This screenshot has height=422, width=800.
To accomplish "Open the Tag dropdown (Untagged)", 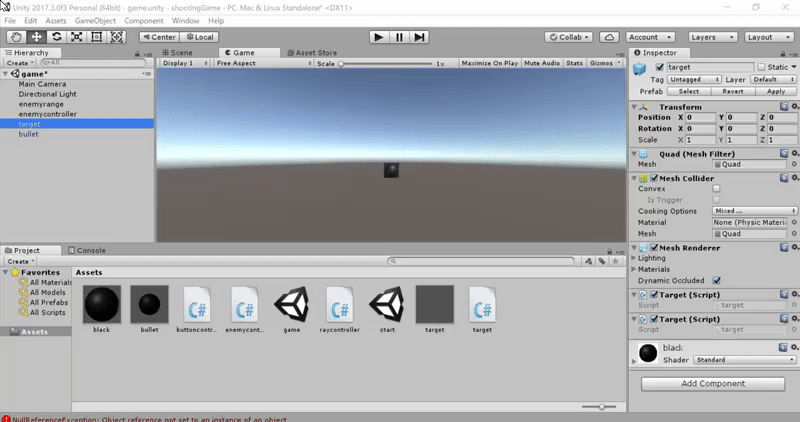I will (693, 80).
